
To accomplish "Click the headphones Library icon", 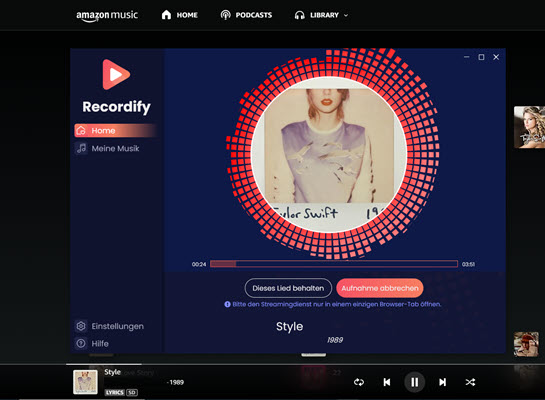I will 299,15.
